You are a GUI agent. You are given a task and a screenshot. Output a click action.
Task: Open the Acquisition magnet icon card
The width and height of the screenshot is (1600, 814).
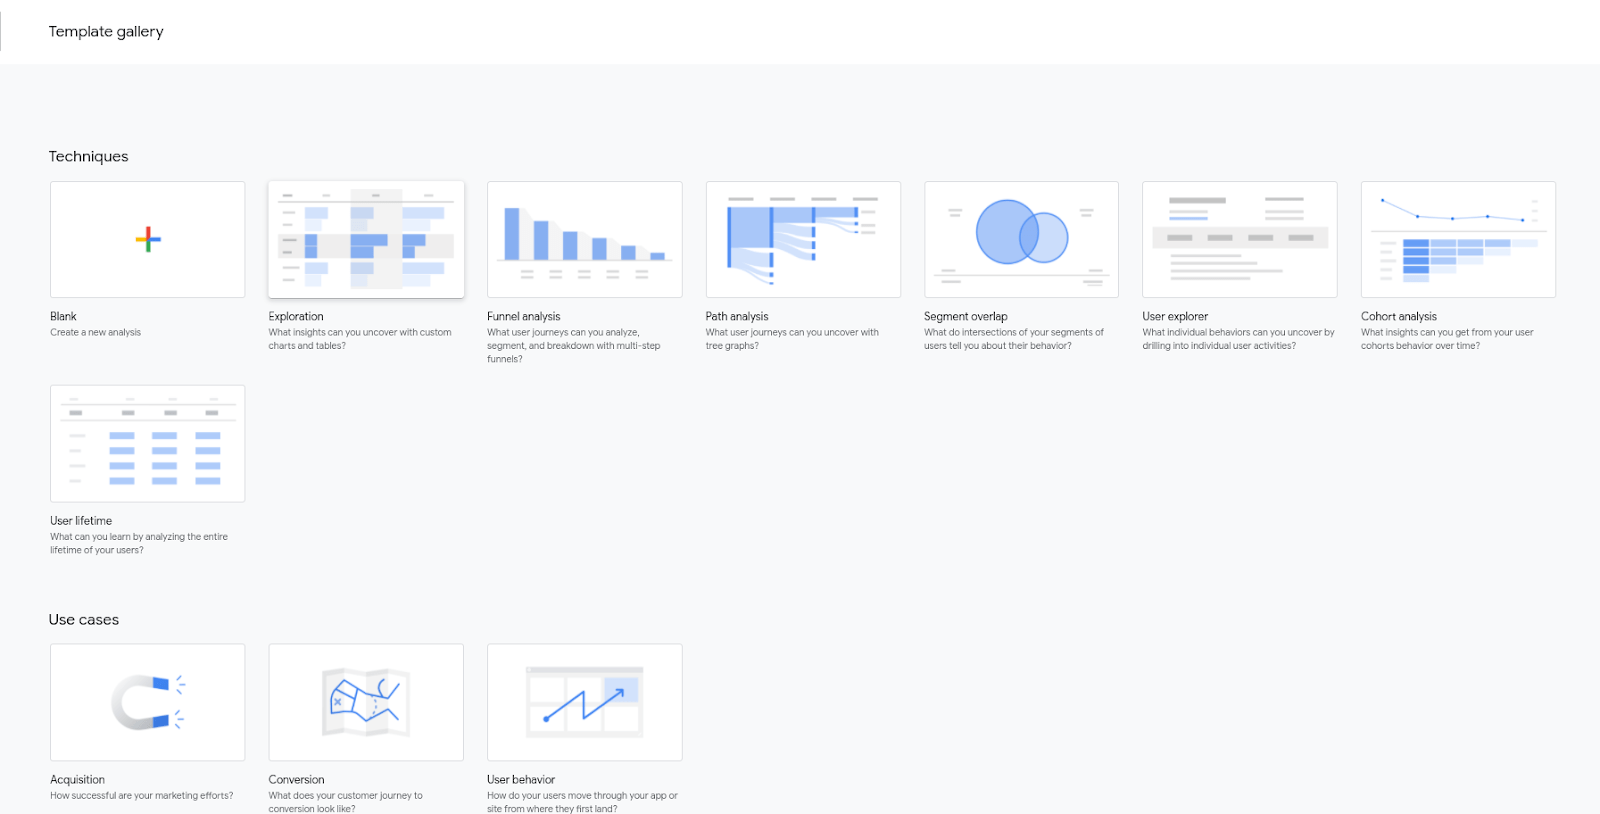click(148, 702)
